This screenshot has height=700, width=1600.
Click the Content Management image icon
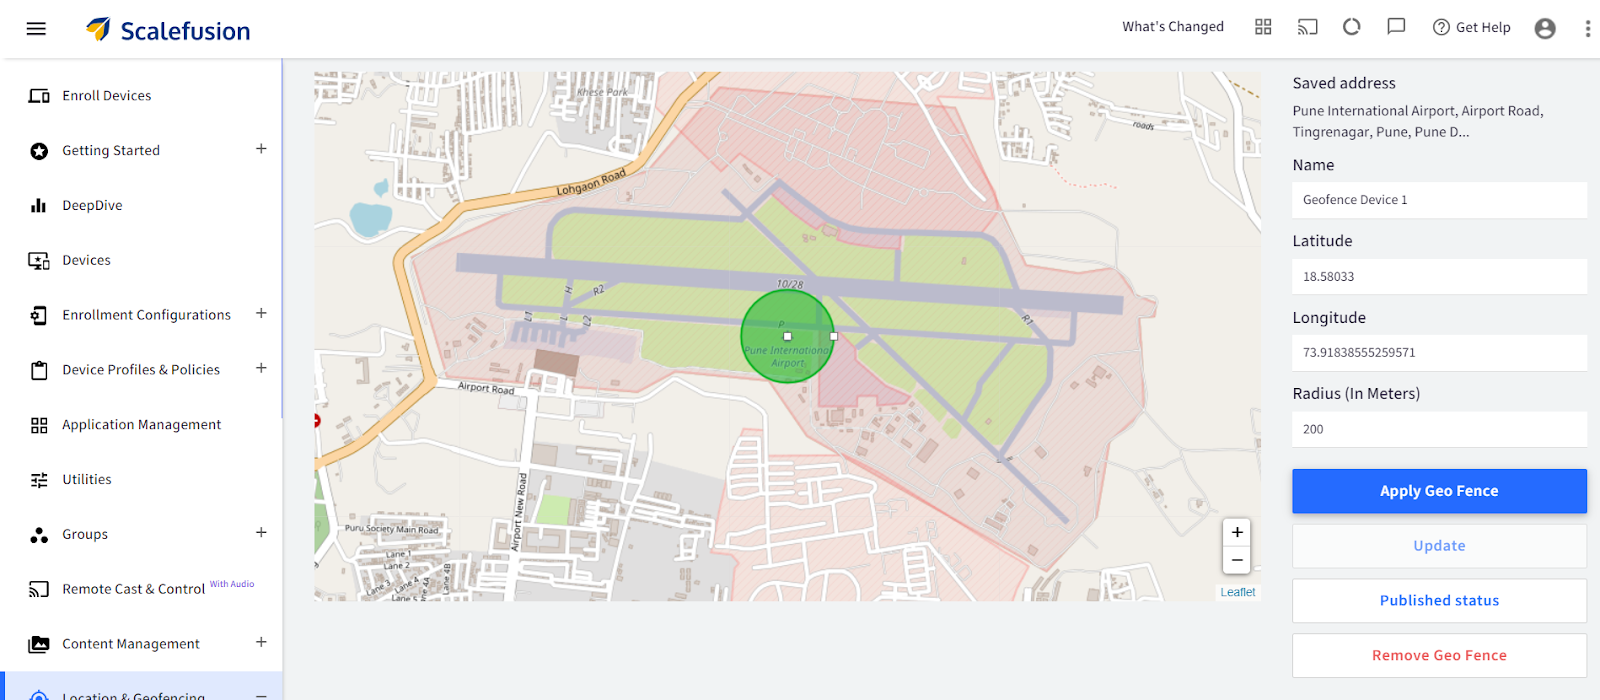(39, 645)
